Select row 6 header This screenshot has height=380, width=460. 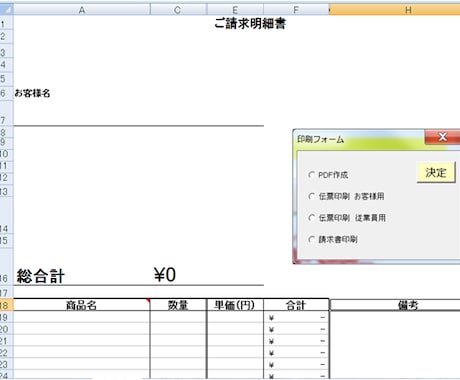6,93
